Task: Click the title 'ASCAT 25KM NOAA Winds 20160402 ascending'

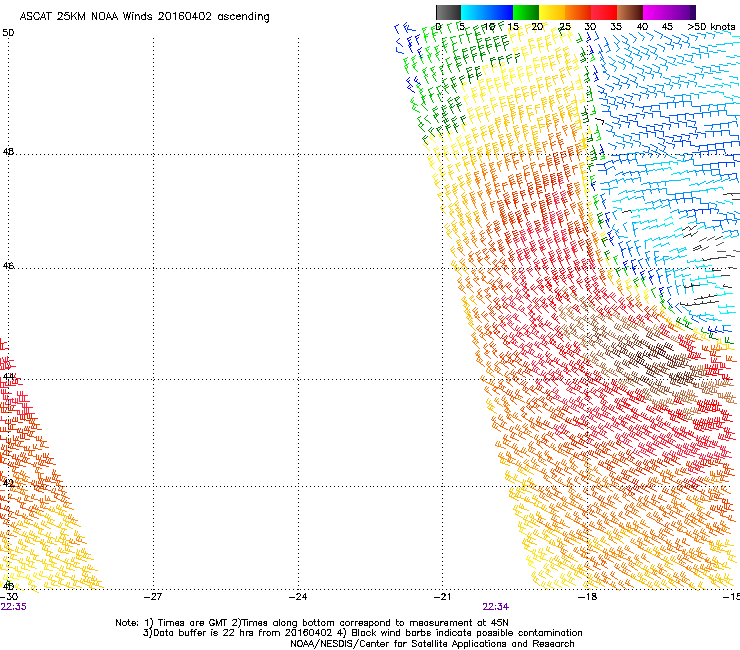Action: tap(144, 17)
